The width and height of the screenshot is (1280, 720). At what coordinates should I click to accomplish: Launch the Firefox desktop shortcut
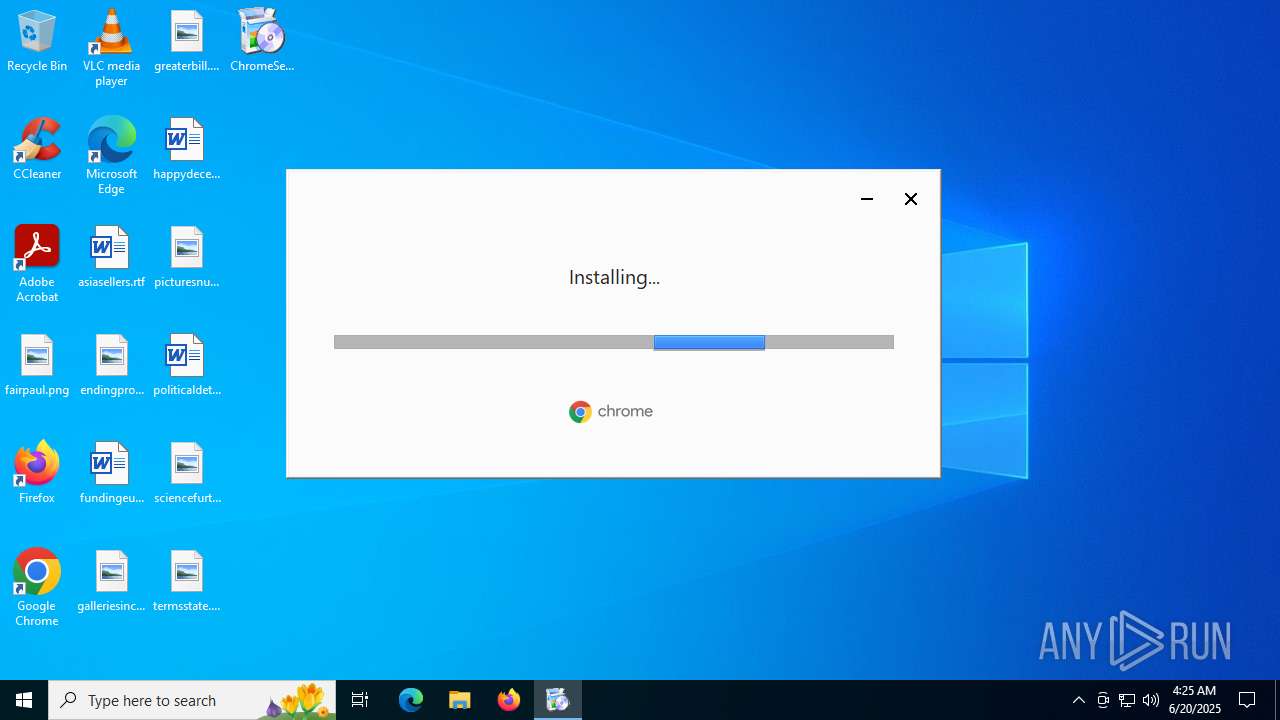37,474
